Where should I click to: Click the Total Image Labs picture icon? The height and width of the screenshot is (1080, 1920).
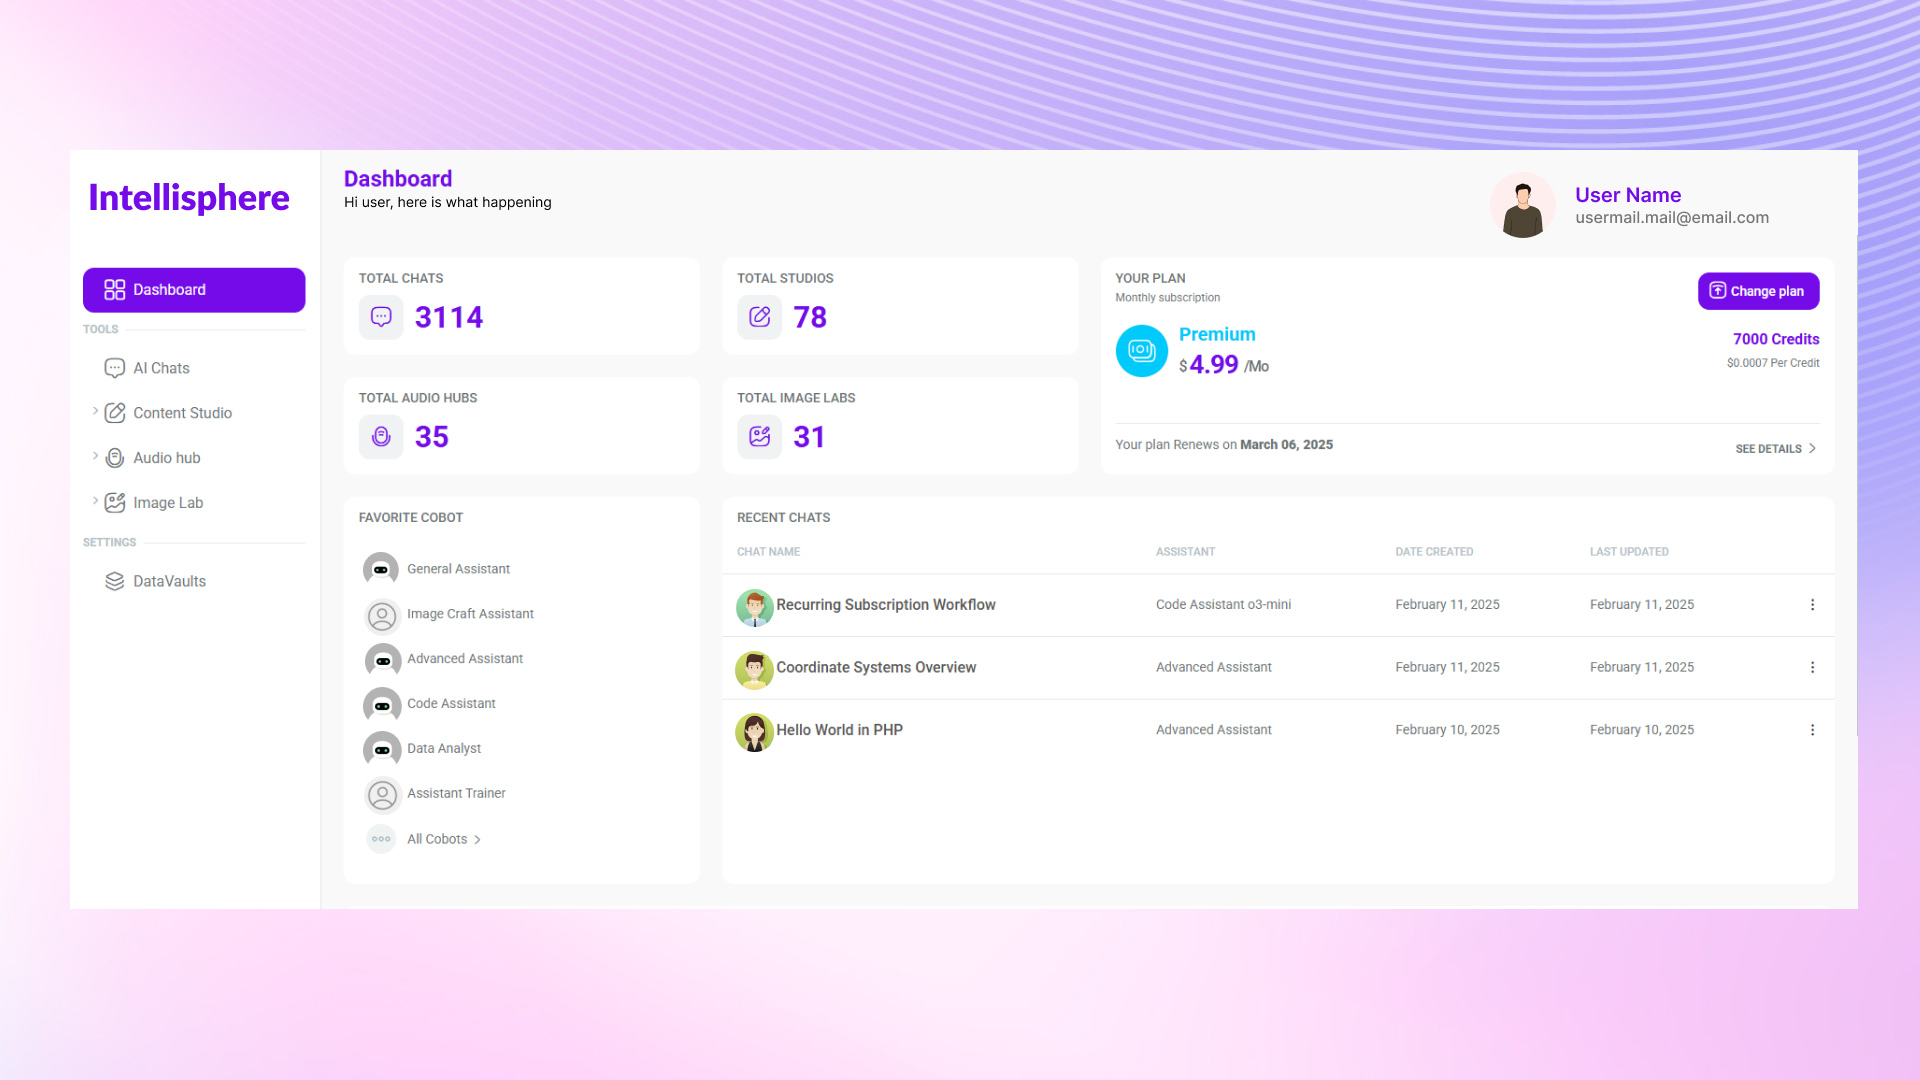click(759, 437)
